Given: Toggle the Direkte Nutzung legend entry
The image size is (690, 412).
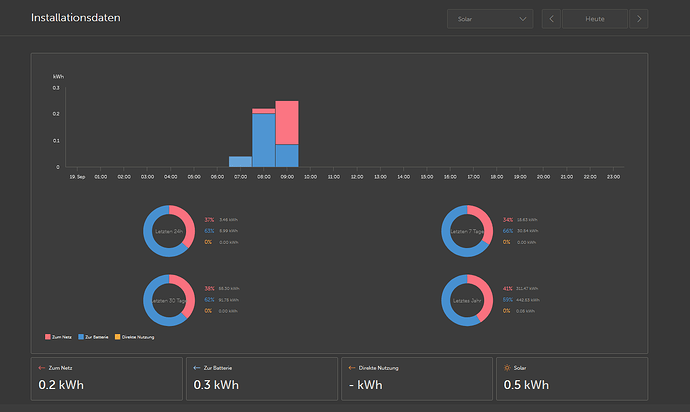Looking at the screenshot, I should coord(135,337).
